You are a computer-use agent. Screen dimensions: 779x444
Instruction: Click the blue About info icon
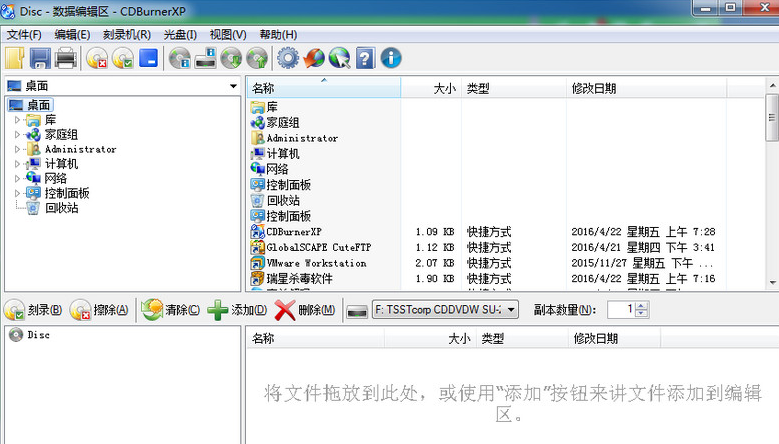pyautogui.click(x=391, y=58)
